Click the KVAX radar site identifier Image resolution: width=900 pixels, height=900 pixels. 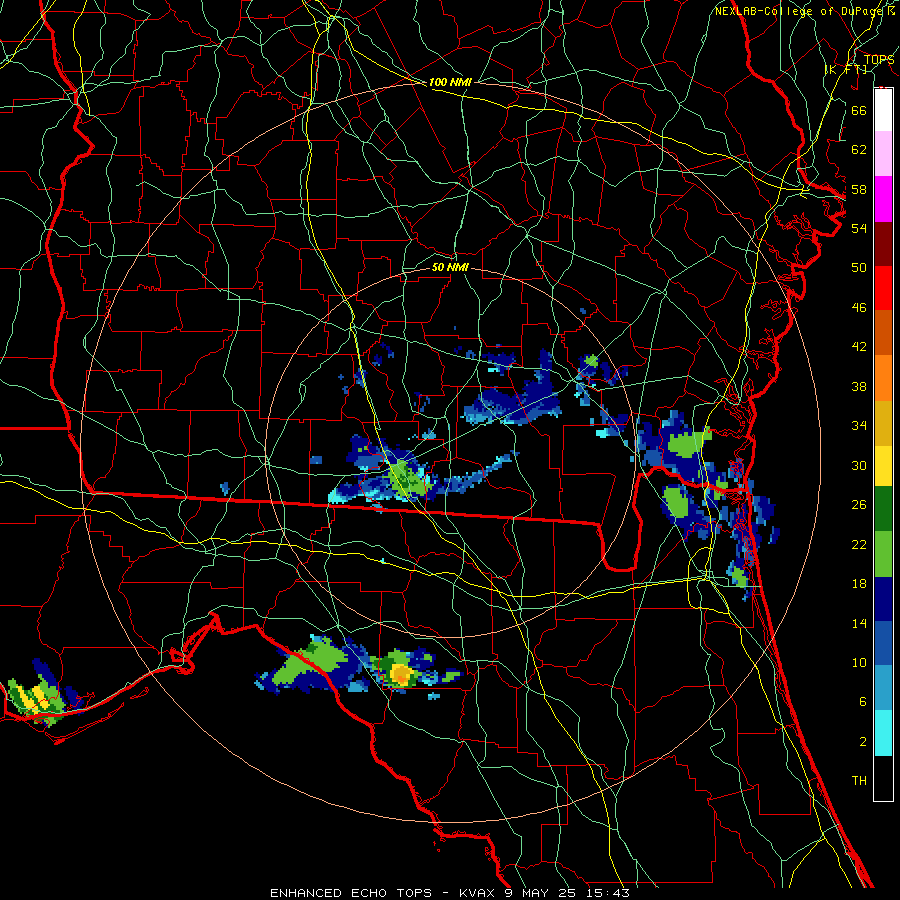tap(479, 893)
